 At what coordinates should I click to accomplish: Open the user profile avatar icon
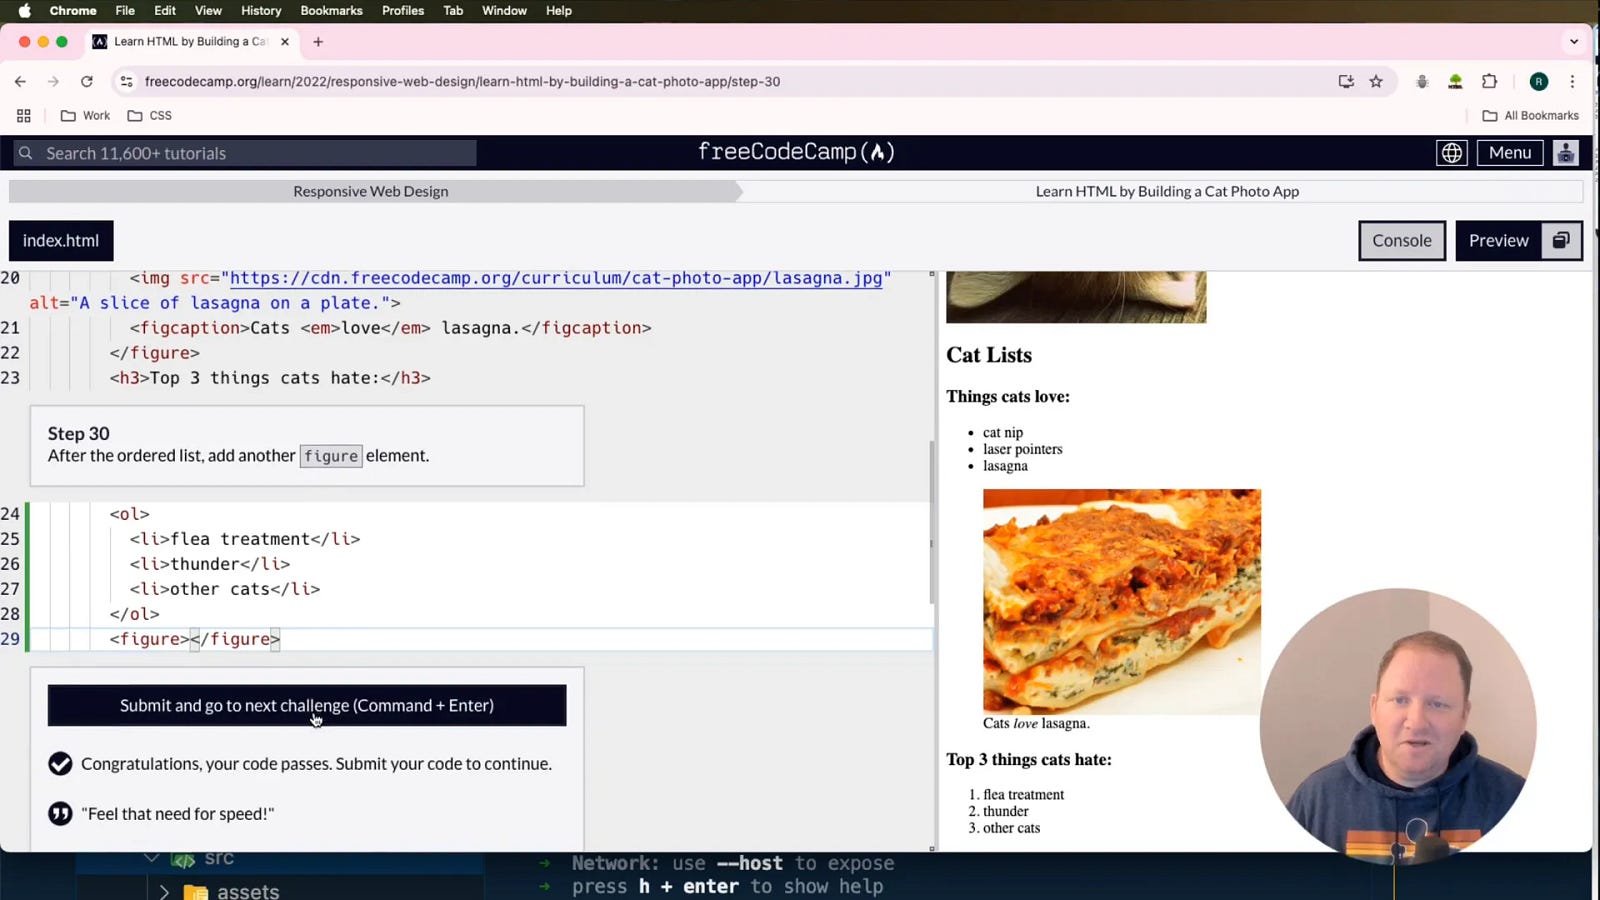pyautogui.click(x=1566, y=153)
